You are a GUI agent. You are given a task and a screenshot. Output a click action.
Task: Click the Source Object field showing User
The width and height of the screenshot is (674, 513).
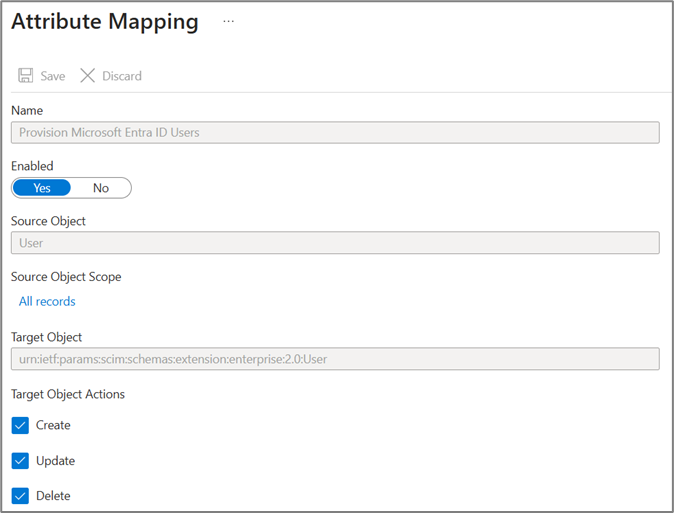click(335, 243)
